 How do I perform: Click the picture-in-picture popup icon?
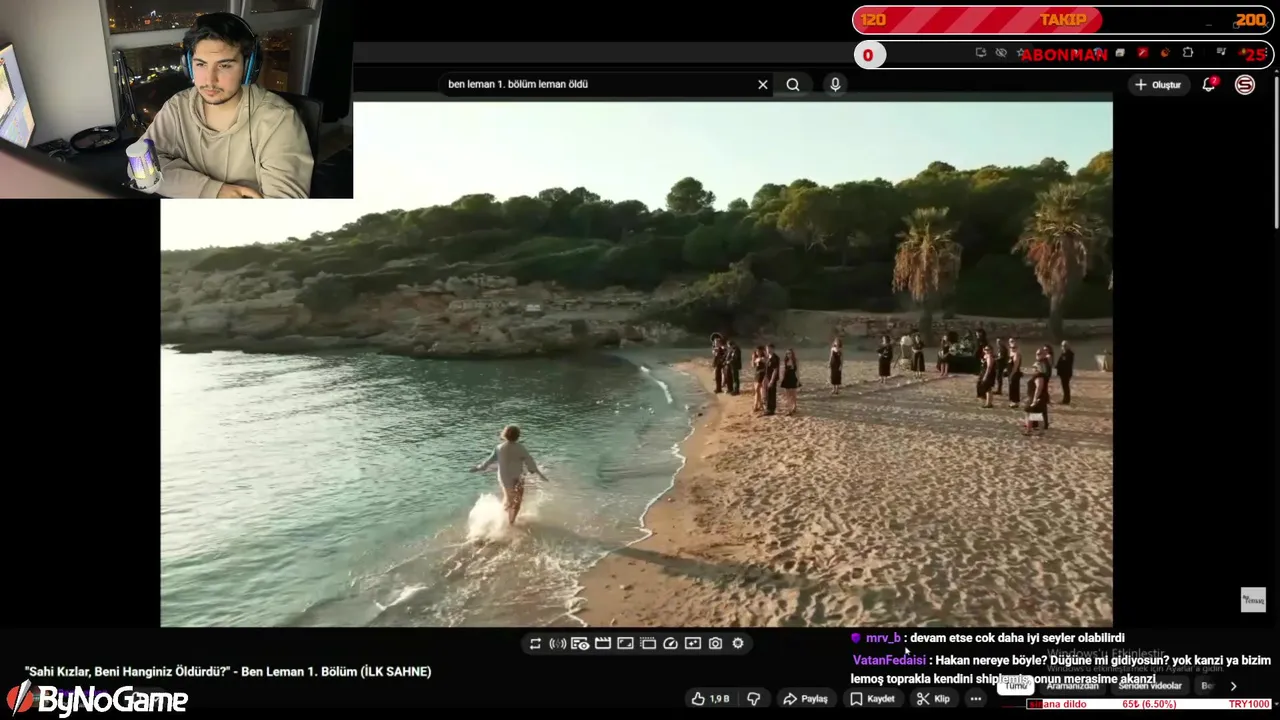coord(693,644)
